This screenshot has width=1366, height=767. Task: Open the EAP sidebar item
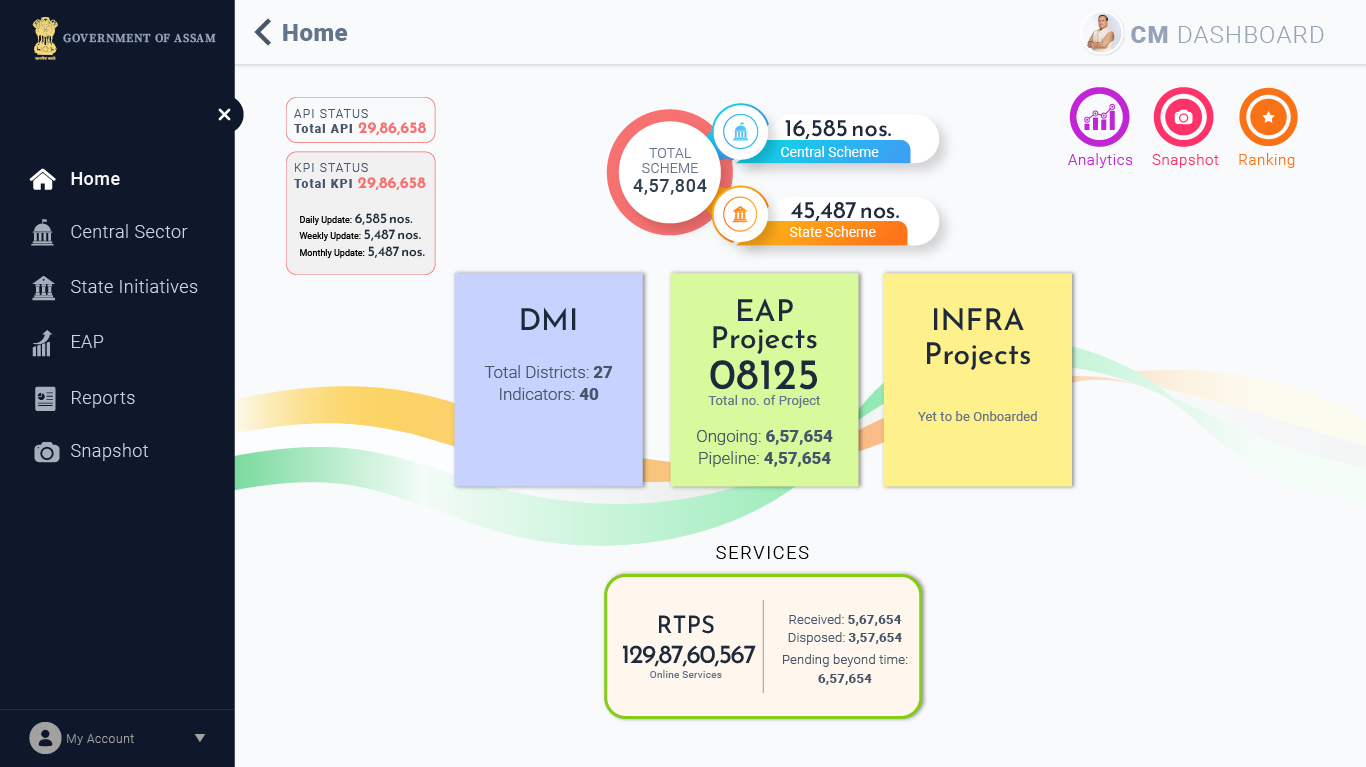(x=86, y=342)
